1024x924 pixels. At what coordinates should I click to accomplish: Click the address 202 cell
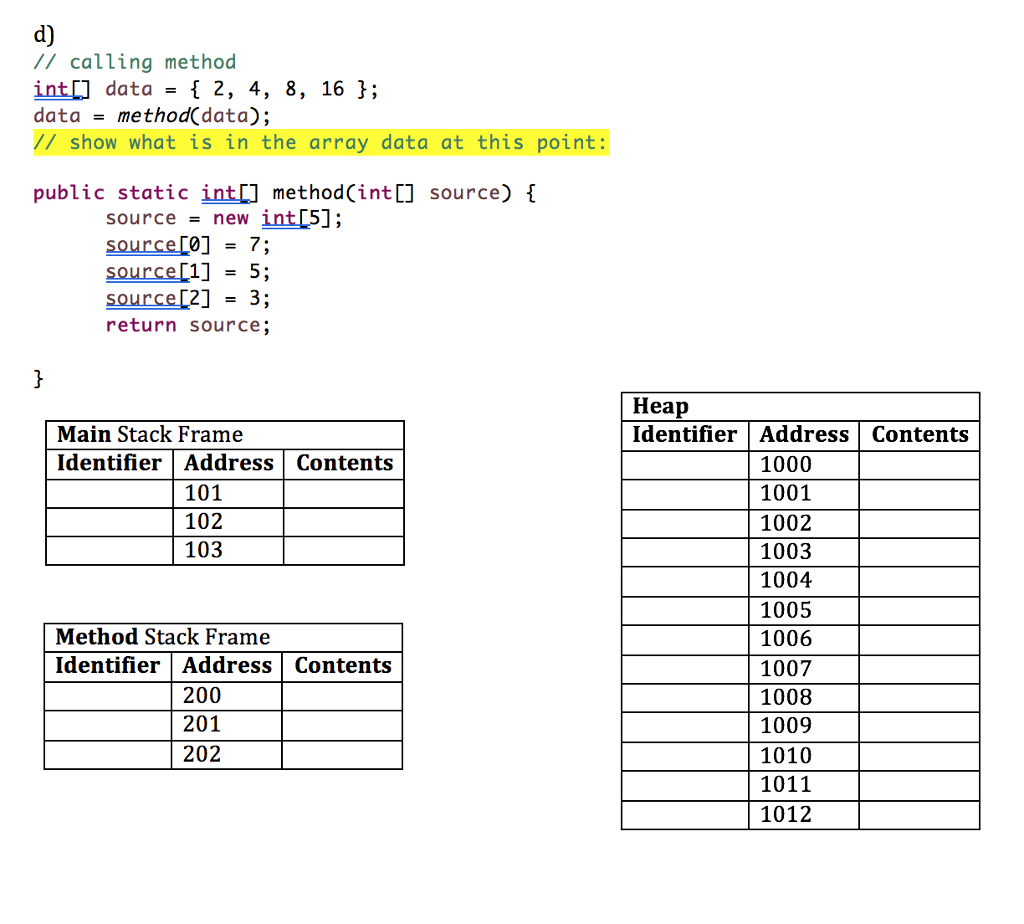tap(227, 754)
